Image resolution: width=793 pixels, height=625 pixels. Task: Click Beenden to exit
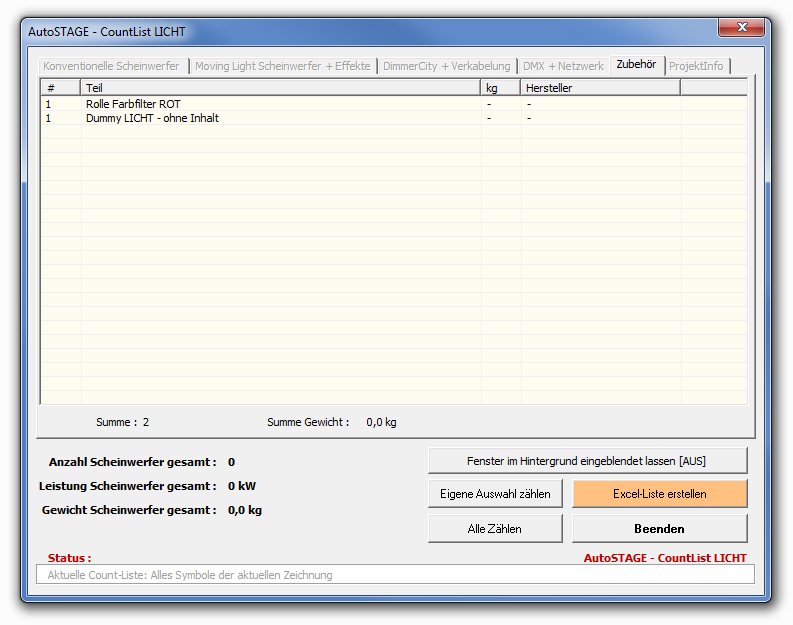659,528
